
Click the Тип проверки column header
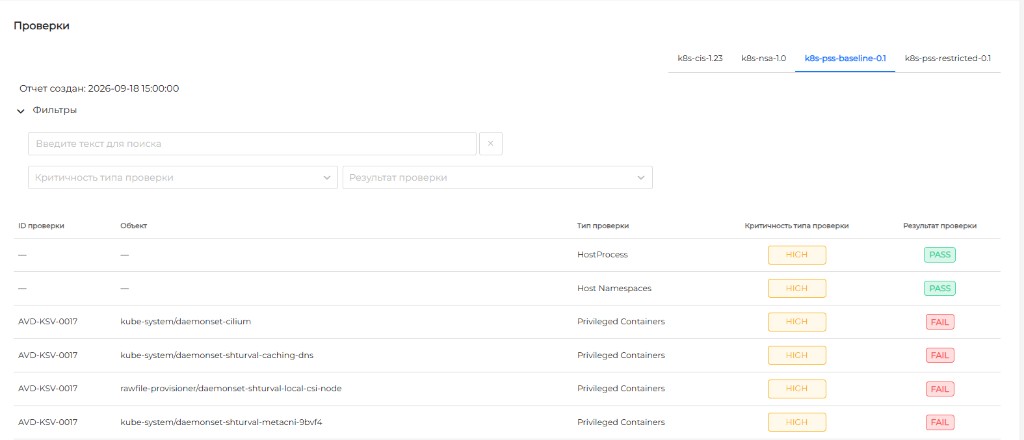[x=603, y=226]
